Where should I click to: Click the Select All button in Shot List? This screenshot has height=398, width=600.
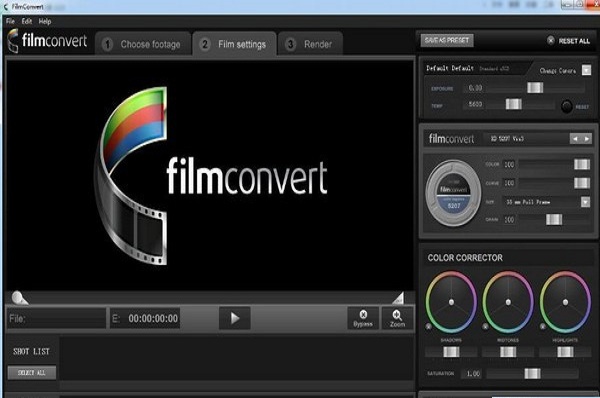(x=32, y=372)
